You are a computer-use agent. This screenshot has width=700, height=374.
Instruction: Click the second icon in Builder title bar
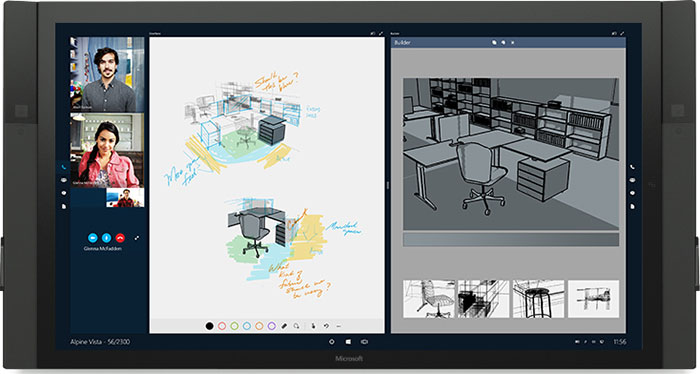(x=503, y=42)
